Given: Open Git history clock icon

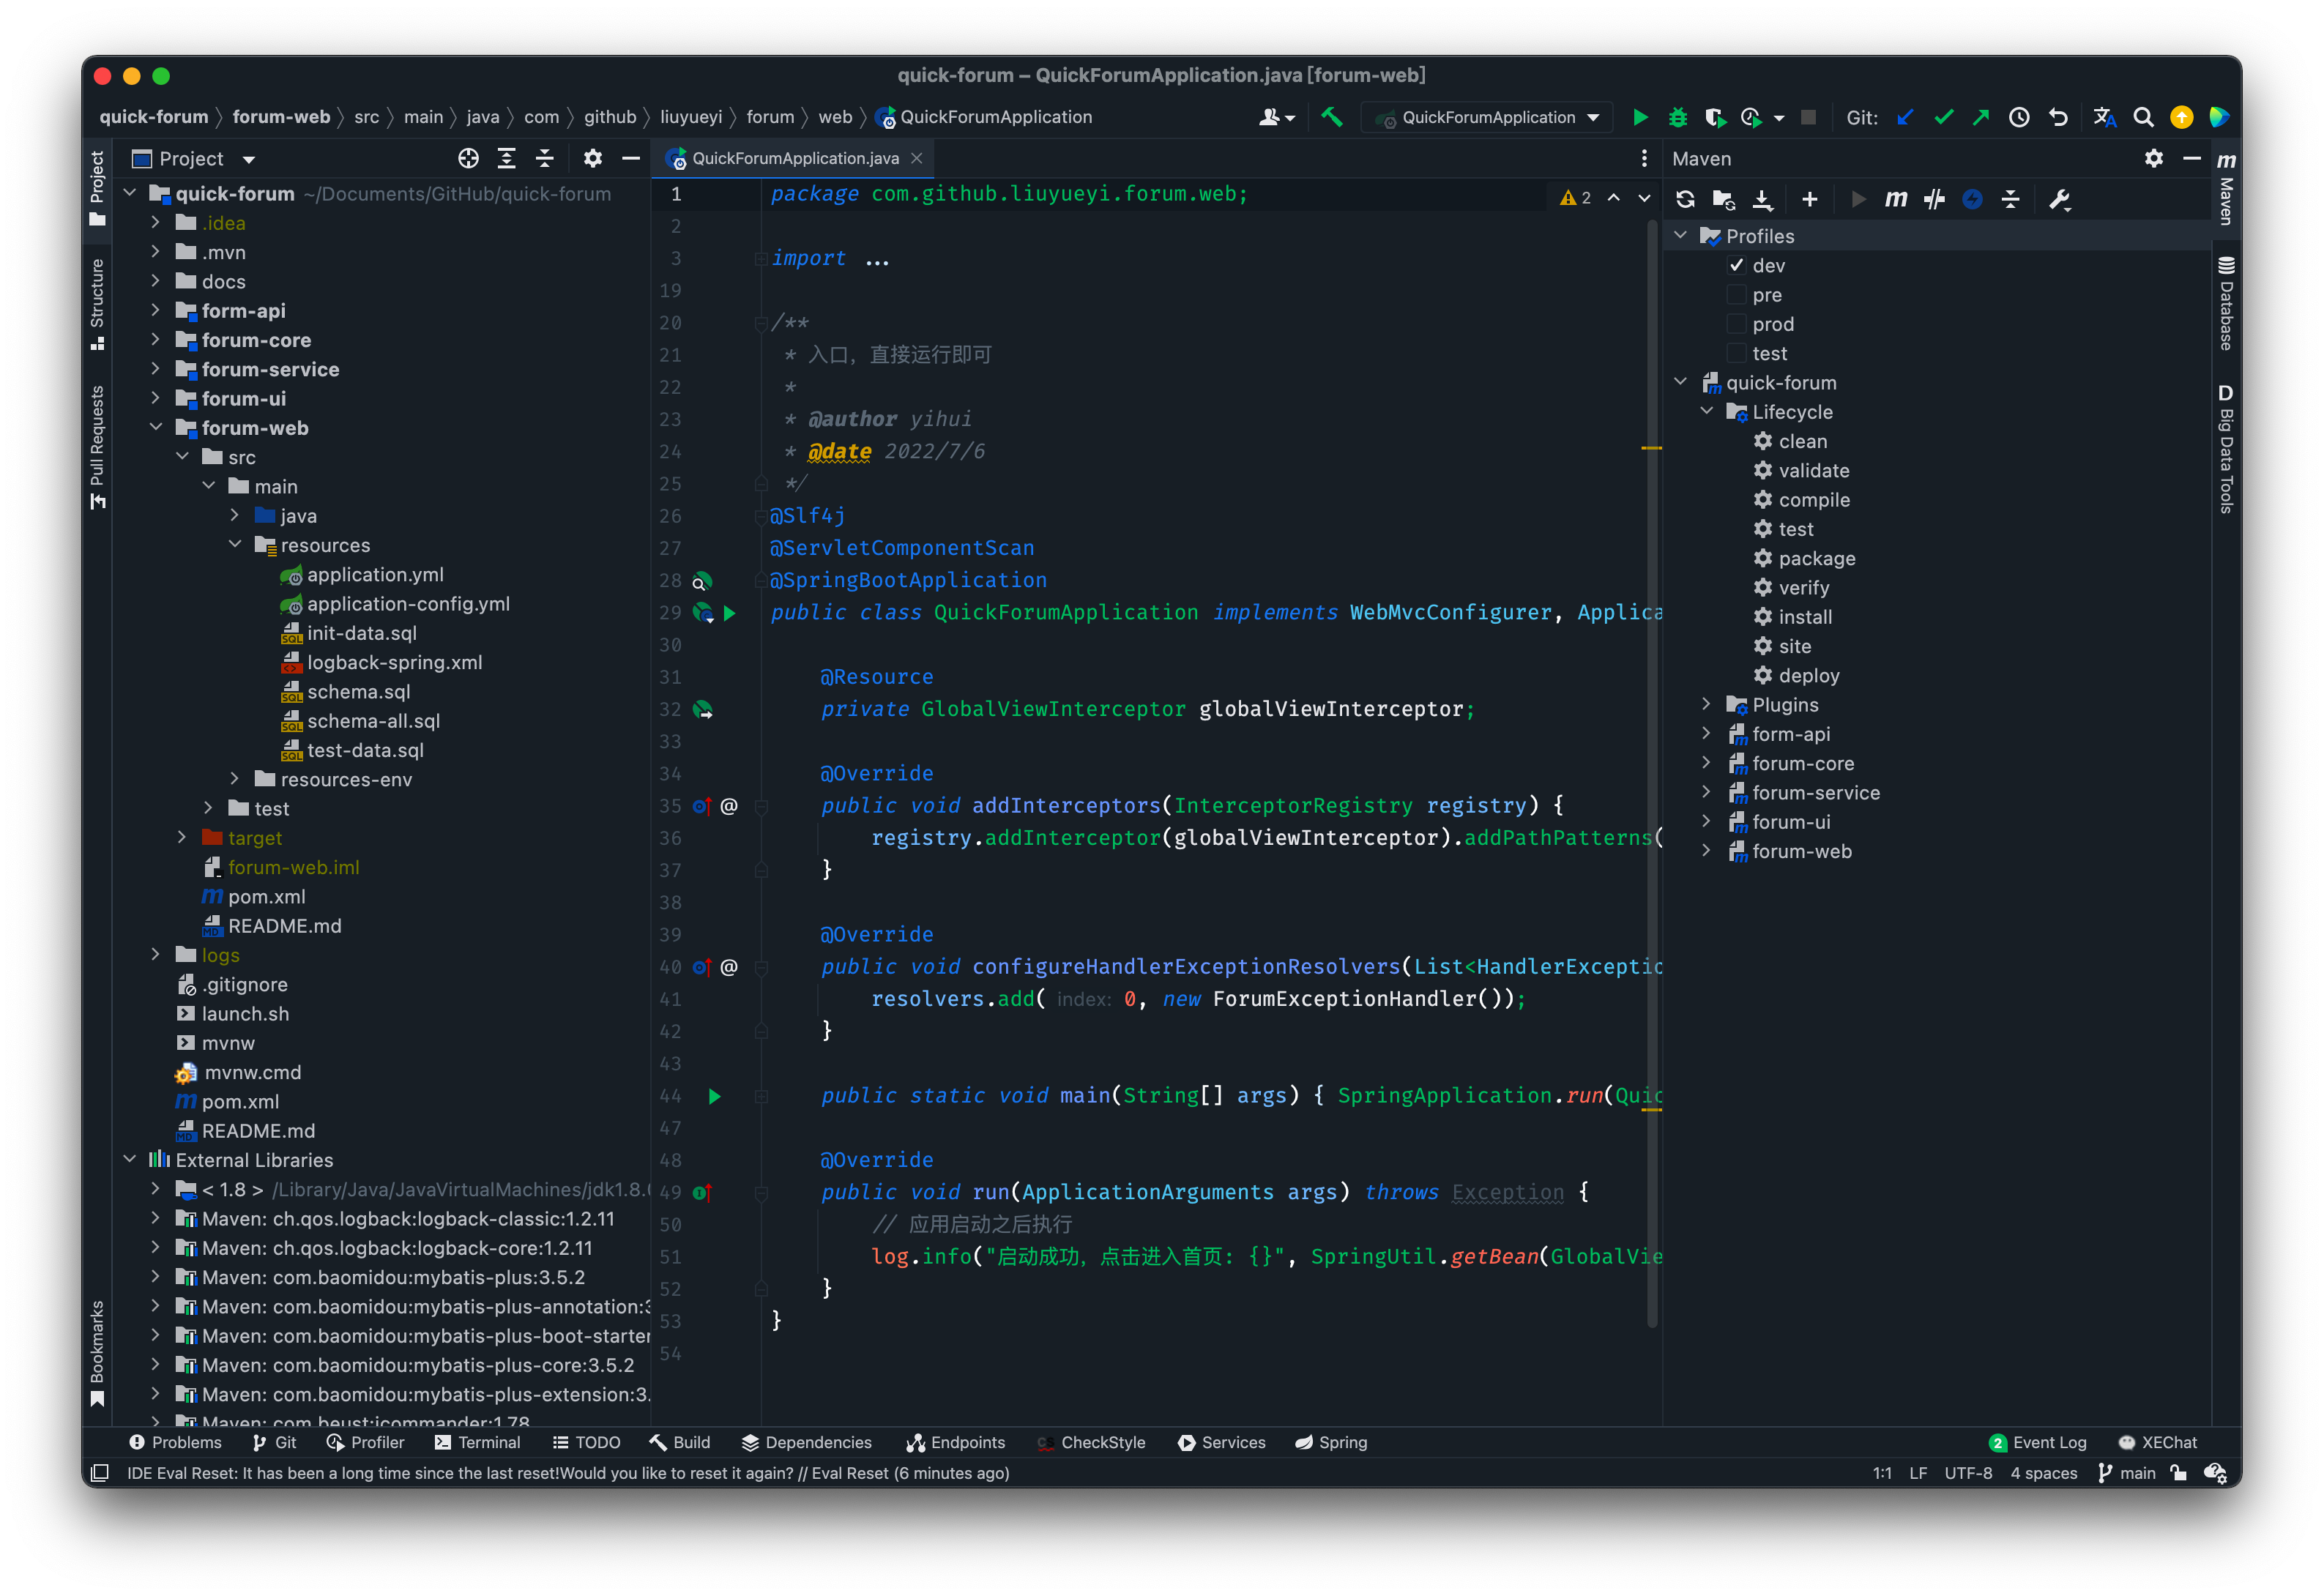Looking at the screenshot, I should click(x=2019, y=117).
